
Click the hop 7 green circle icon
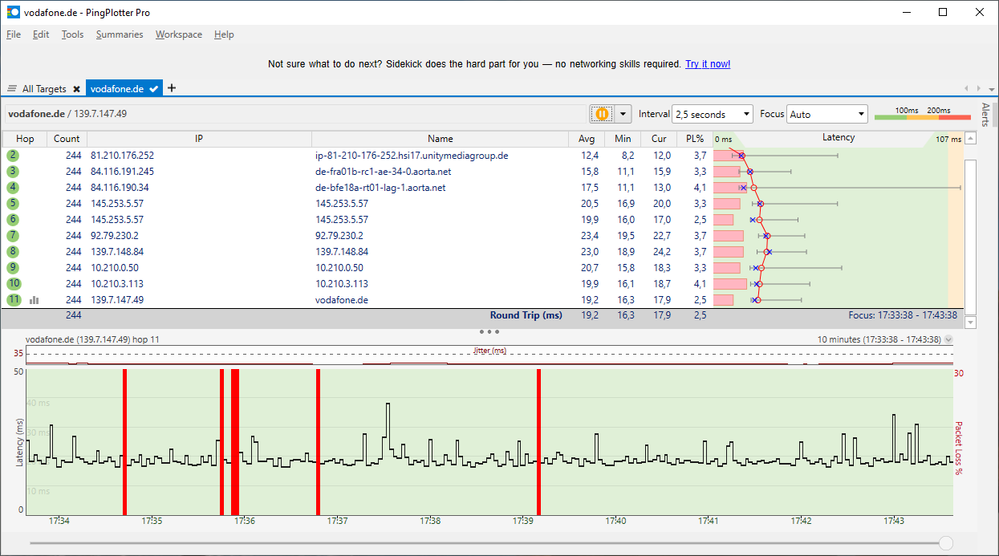(13, 236)
